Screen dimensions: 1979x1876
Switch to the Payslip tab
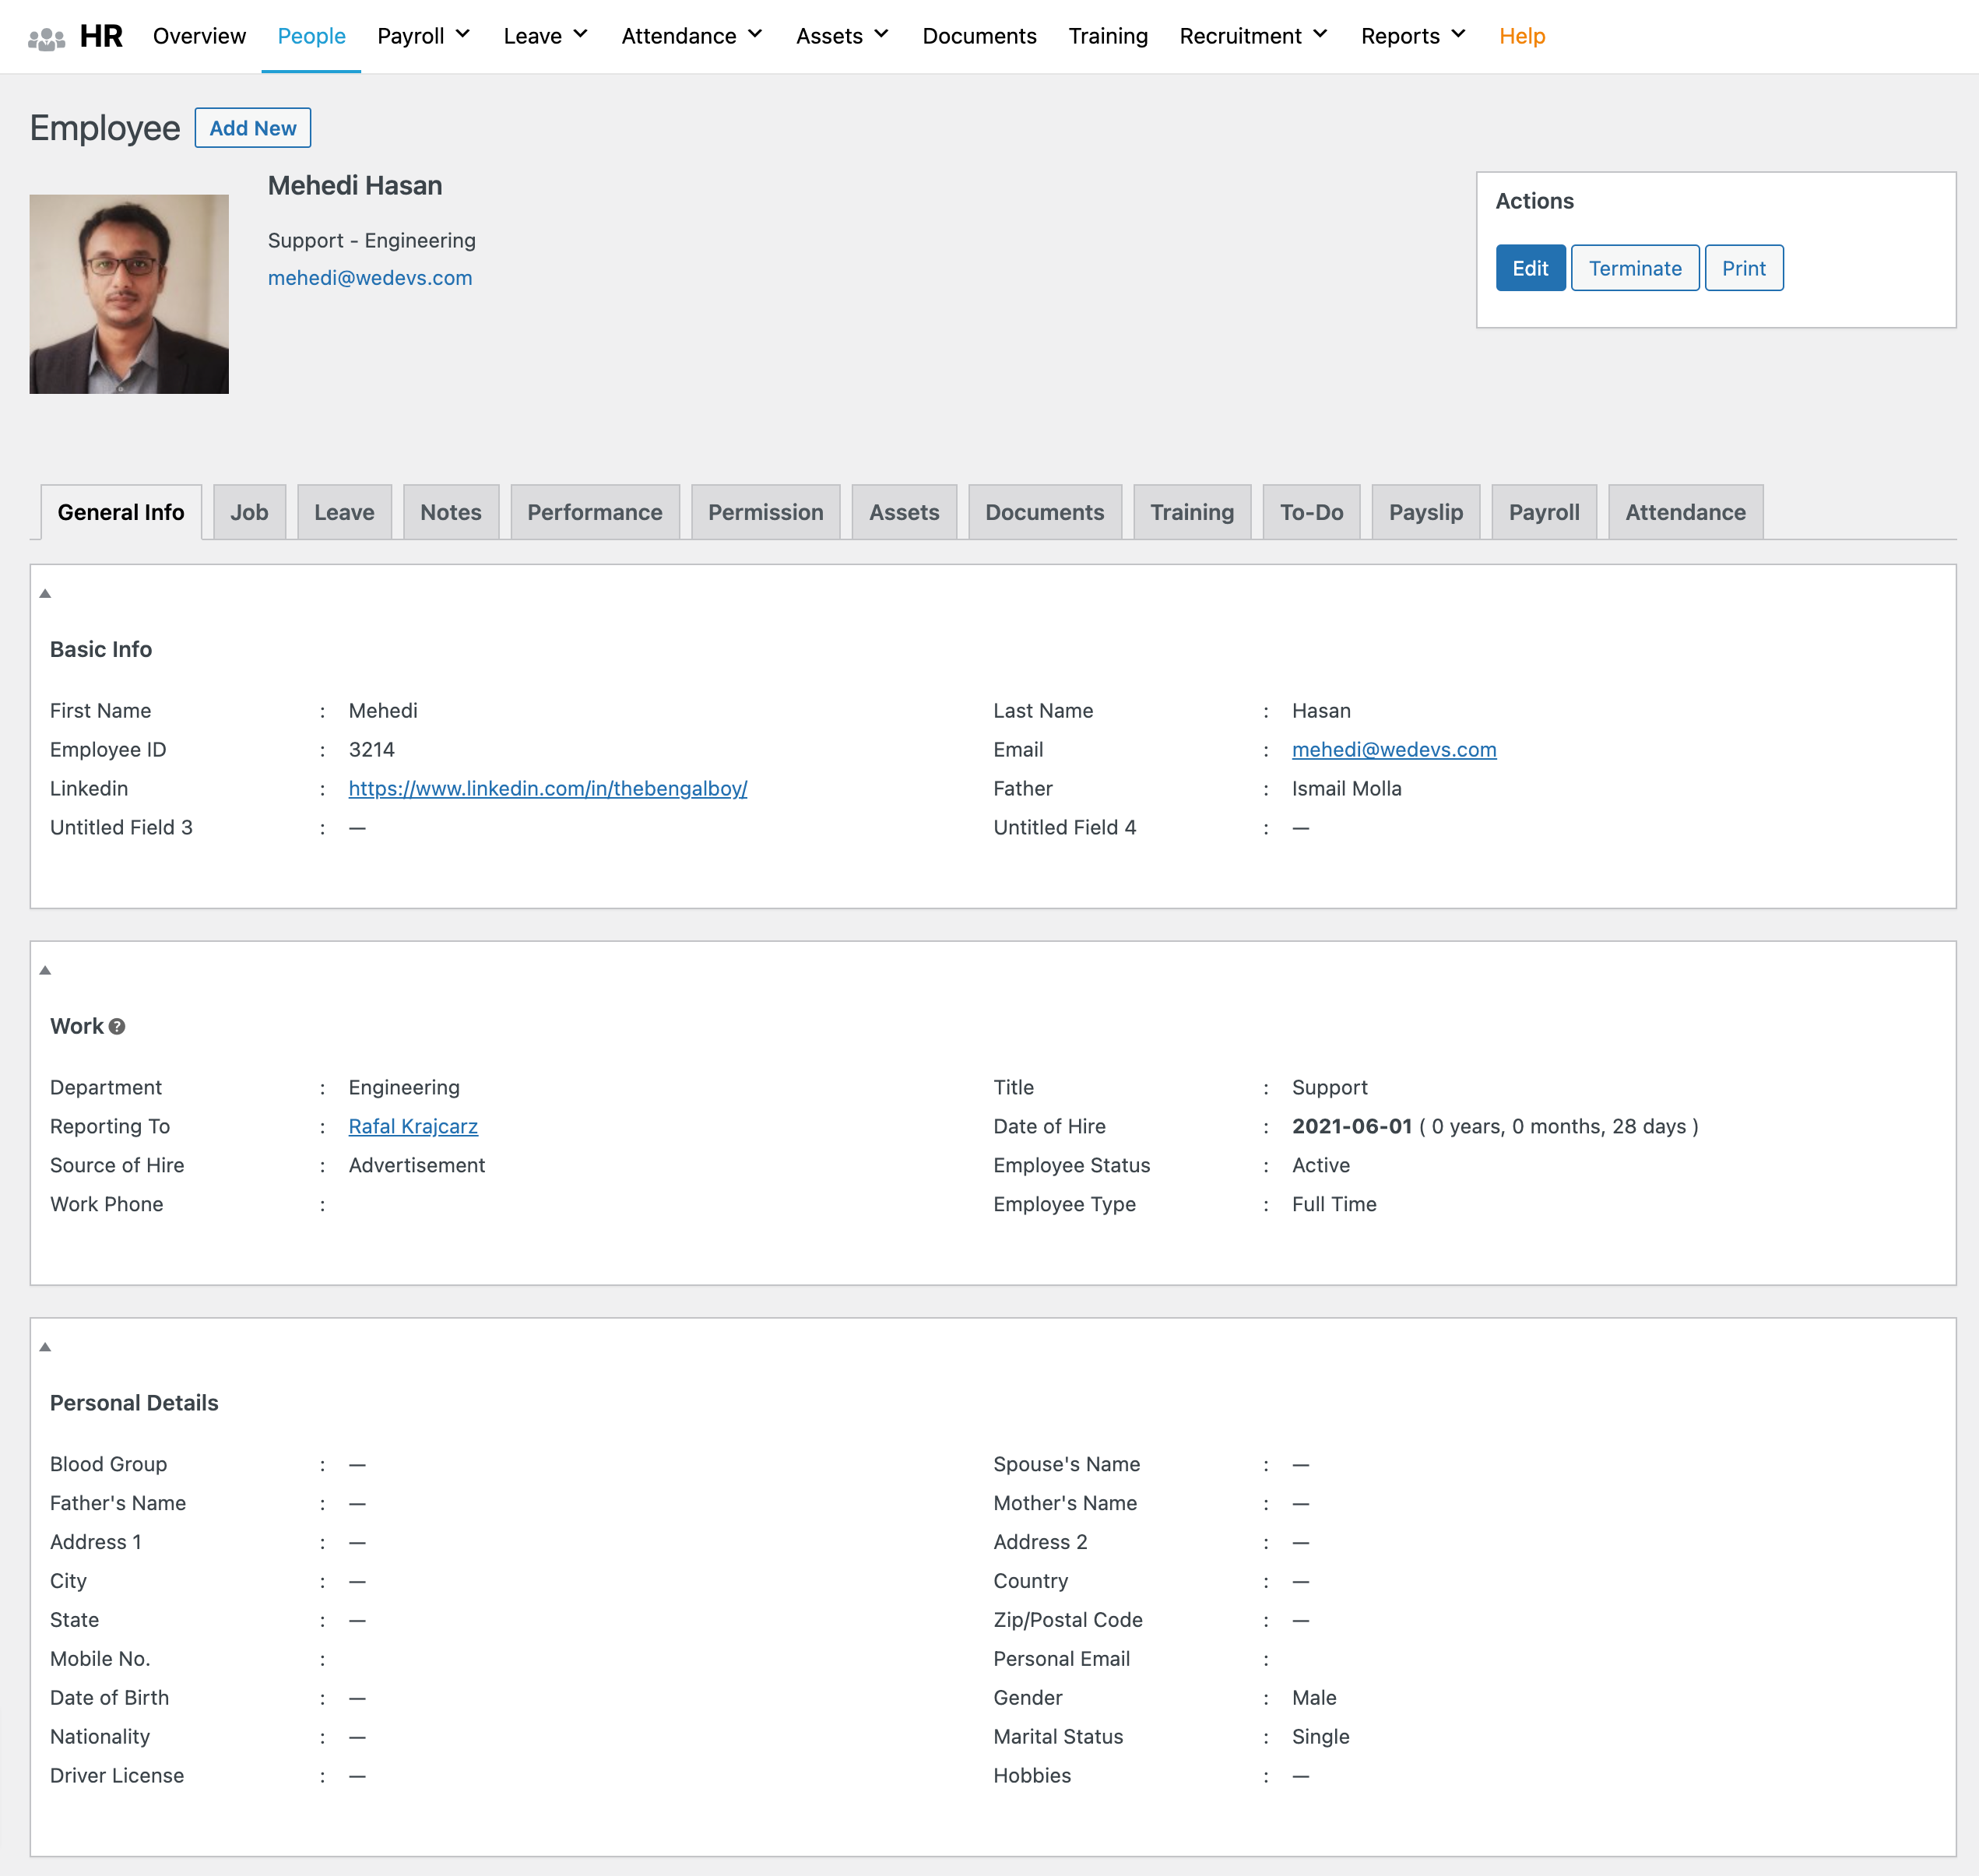click(x=1425, y=511)
